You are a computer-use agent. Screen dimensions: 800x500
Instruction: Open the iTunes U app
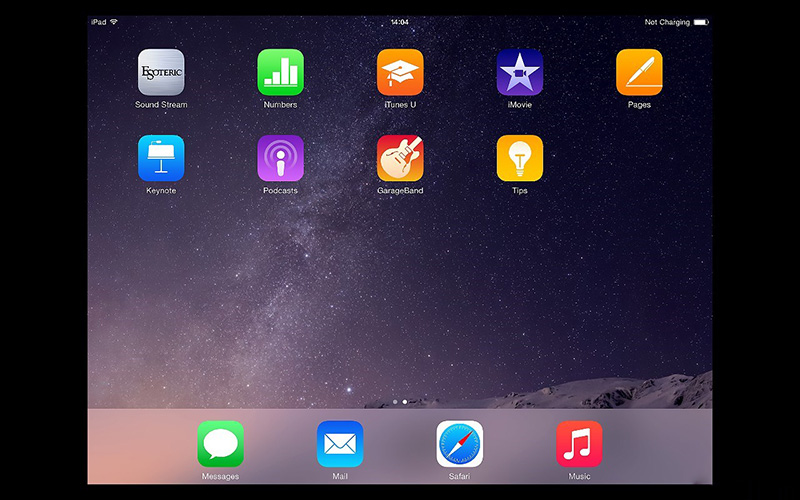pos(400,72)
